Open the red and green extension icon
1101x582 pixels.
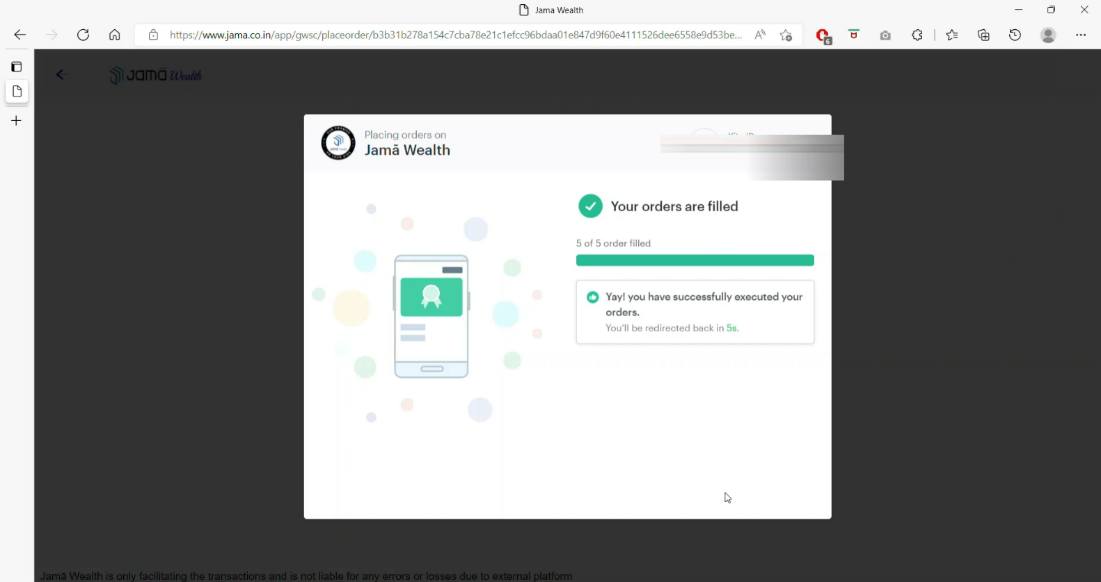tap(854, 34)
